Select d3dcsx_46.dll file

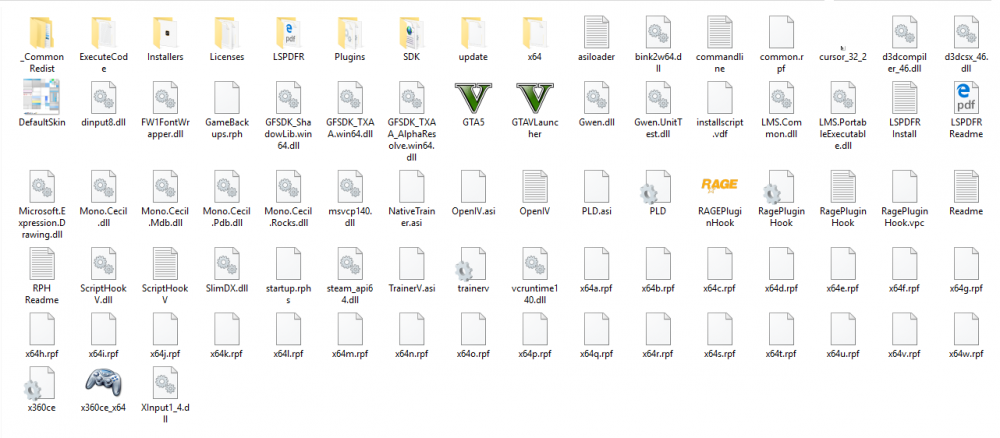pyautogui.click(x=967, y=33)
